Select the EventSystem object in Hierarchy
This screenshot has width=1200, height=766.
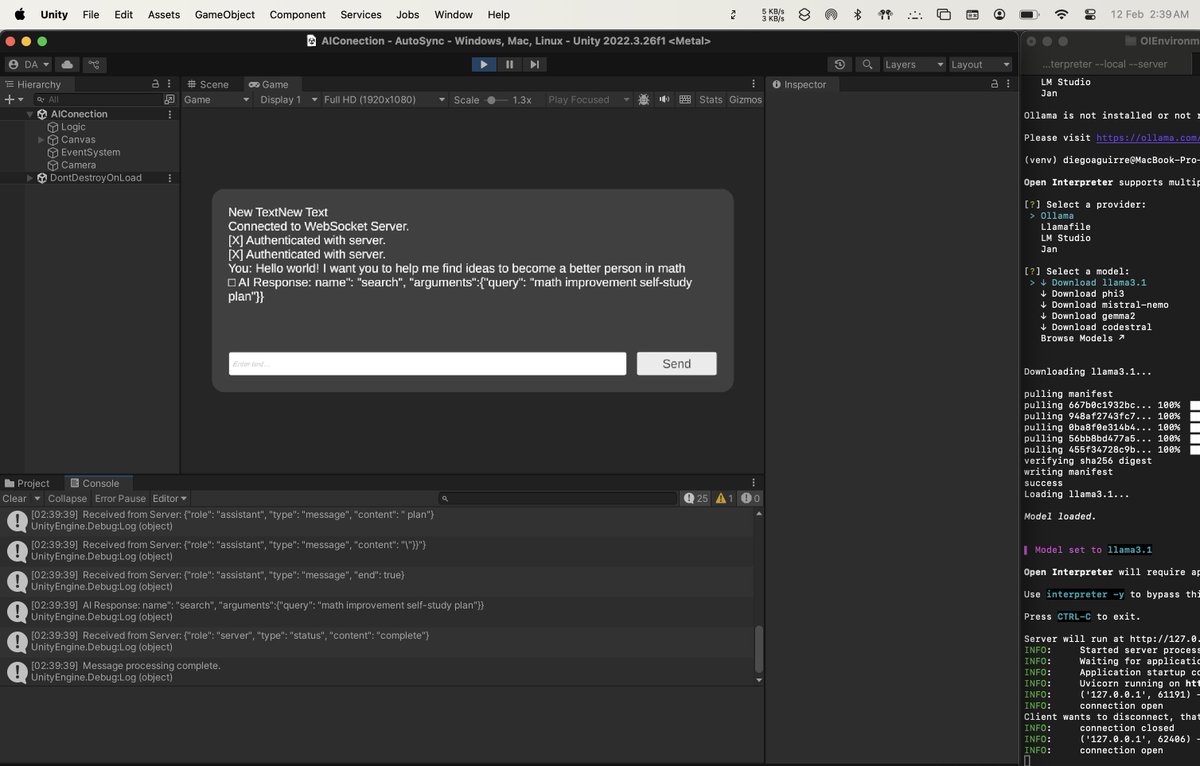point(90,152)
